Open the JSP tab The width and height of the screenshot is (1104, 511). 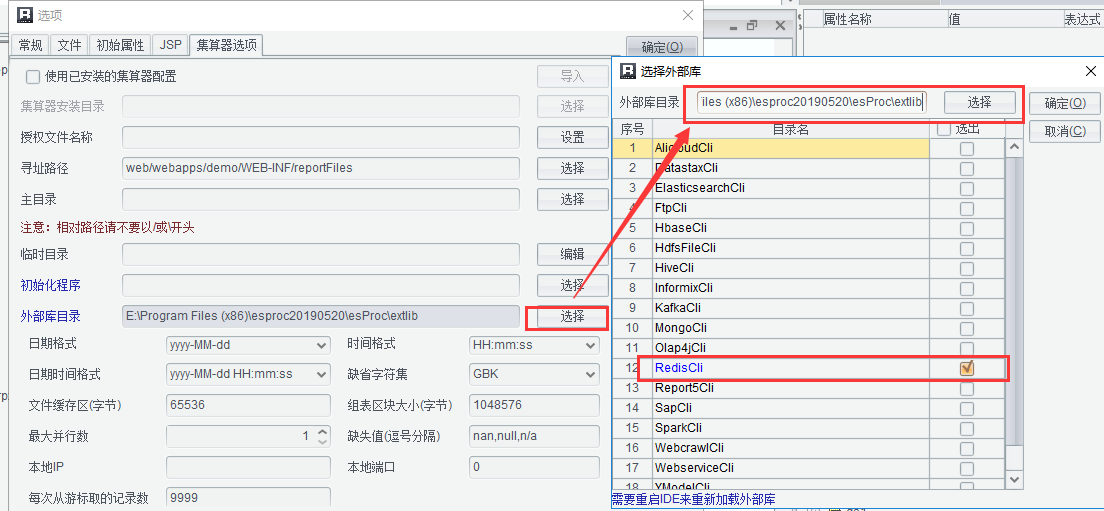tap(170, 46)
